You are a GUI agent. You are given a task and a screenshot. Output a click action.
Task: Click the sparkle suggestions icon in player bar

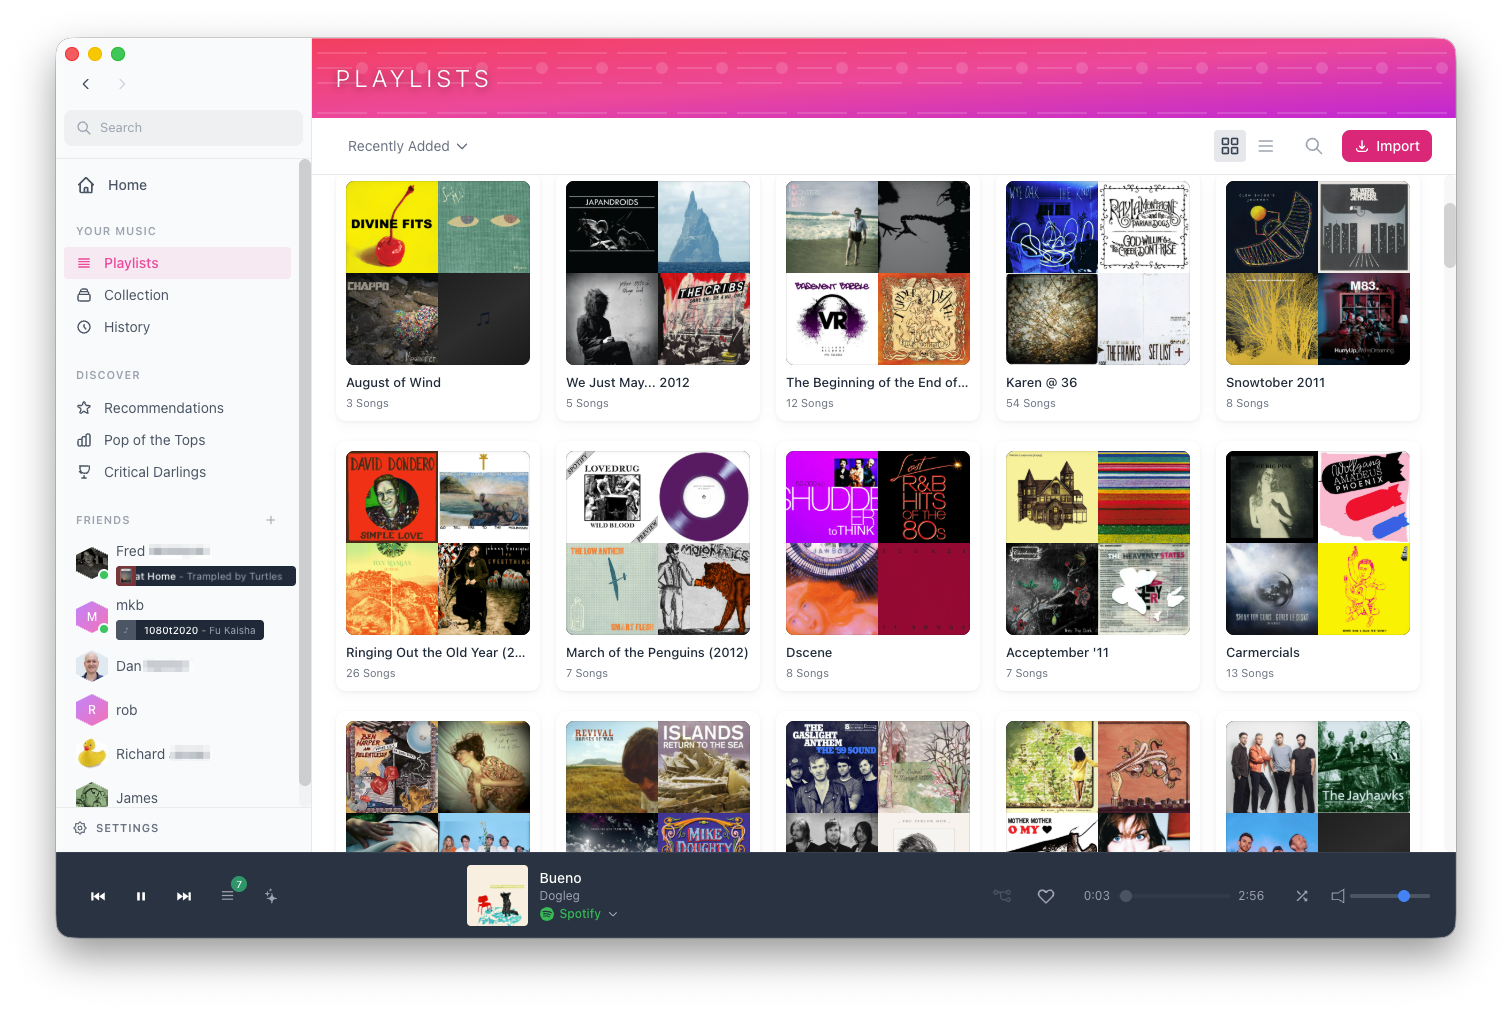click(271, 896)
